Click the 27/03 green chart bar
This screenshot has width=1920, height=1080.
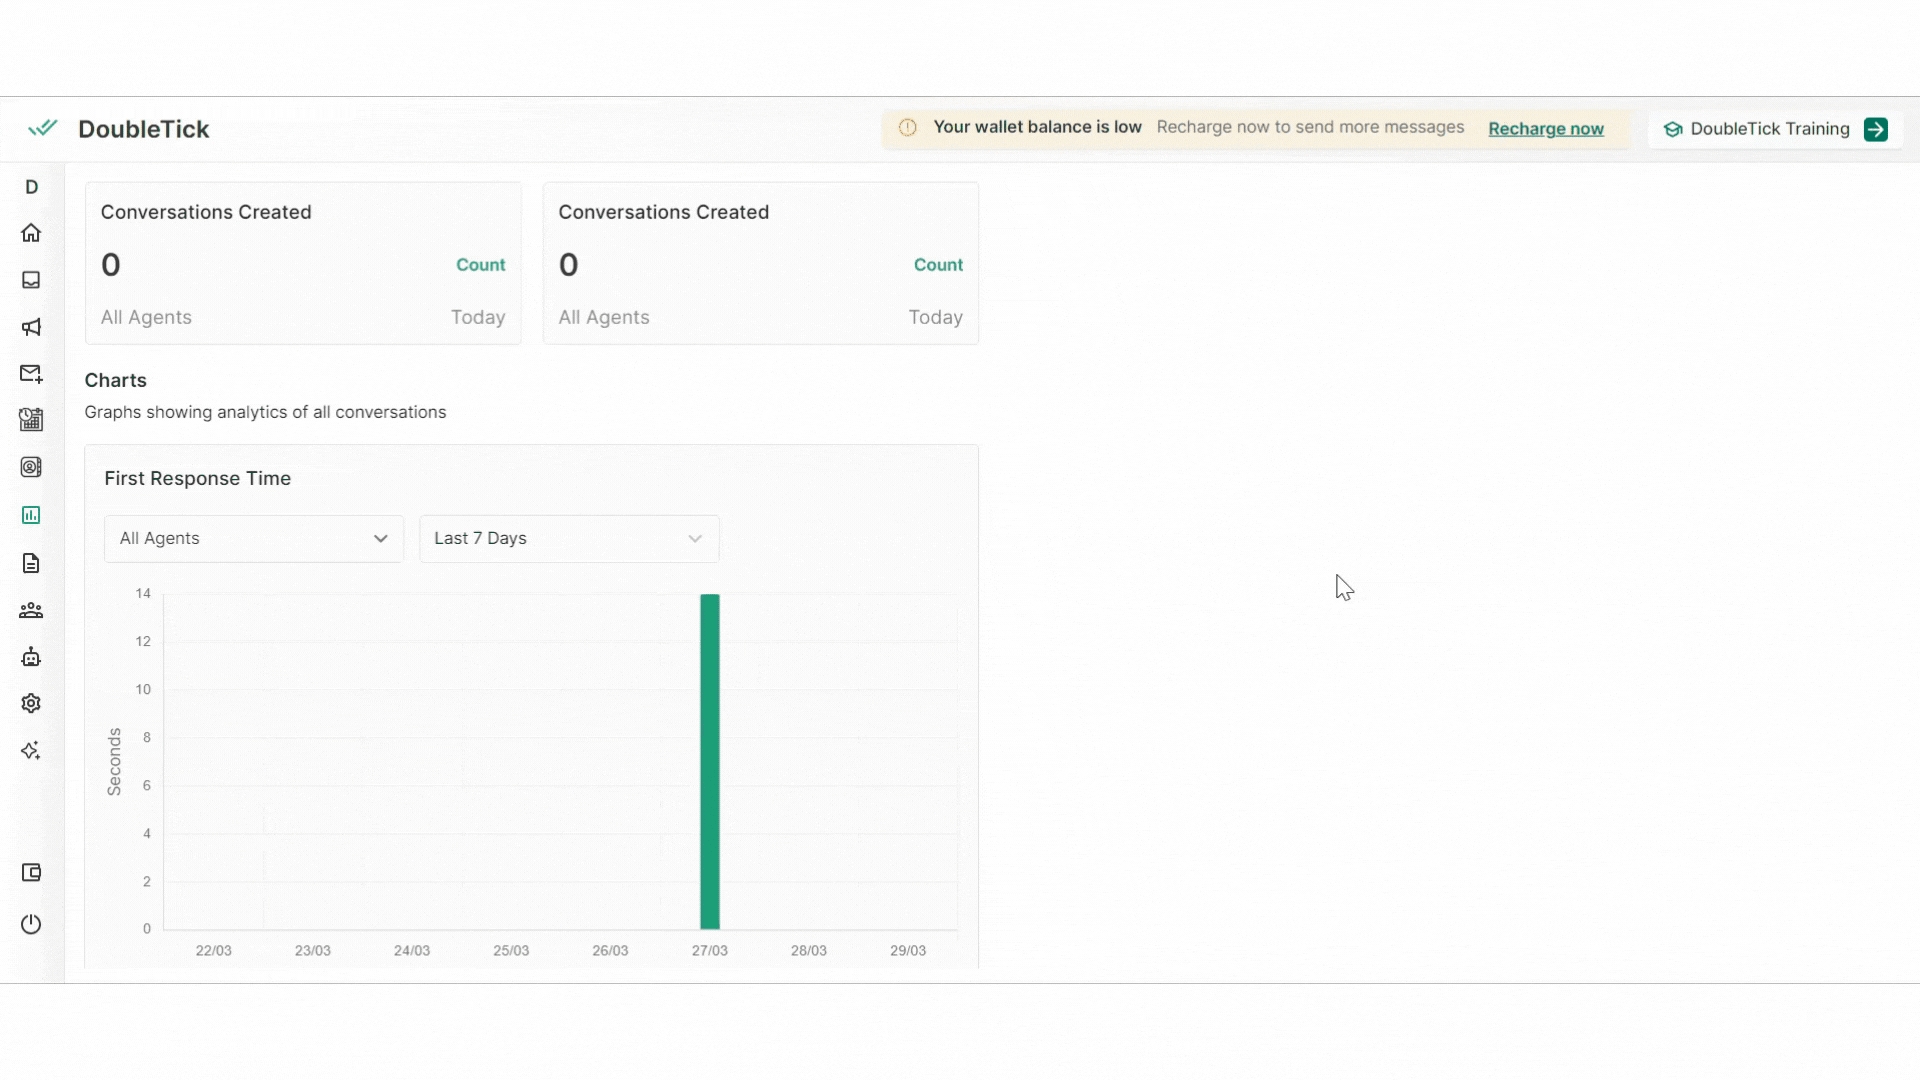709,760
